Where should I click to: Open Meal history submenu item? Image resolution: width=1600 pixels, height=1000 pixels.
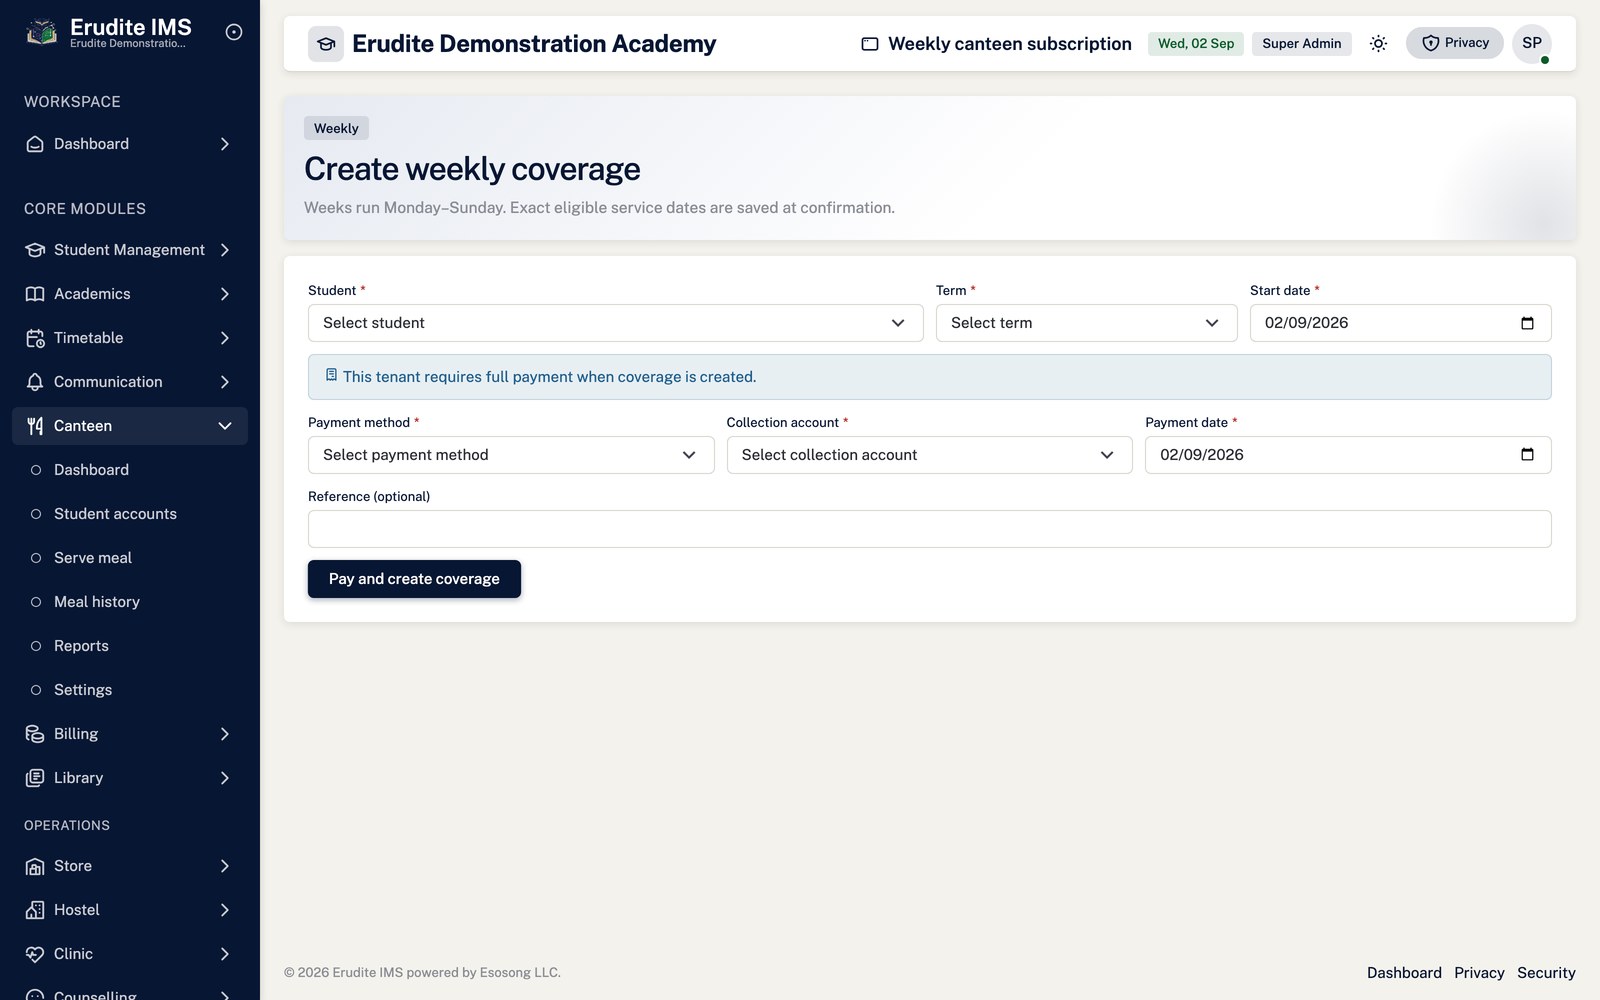[130, 602]
